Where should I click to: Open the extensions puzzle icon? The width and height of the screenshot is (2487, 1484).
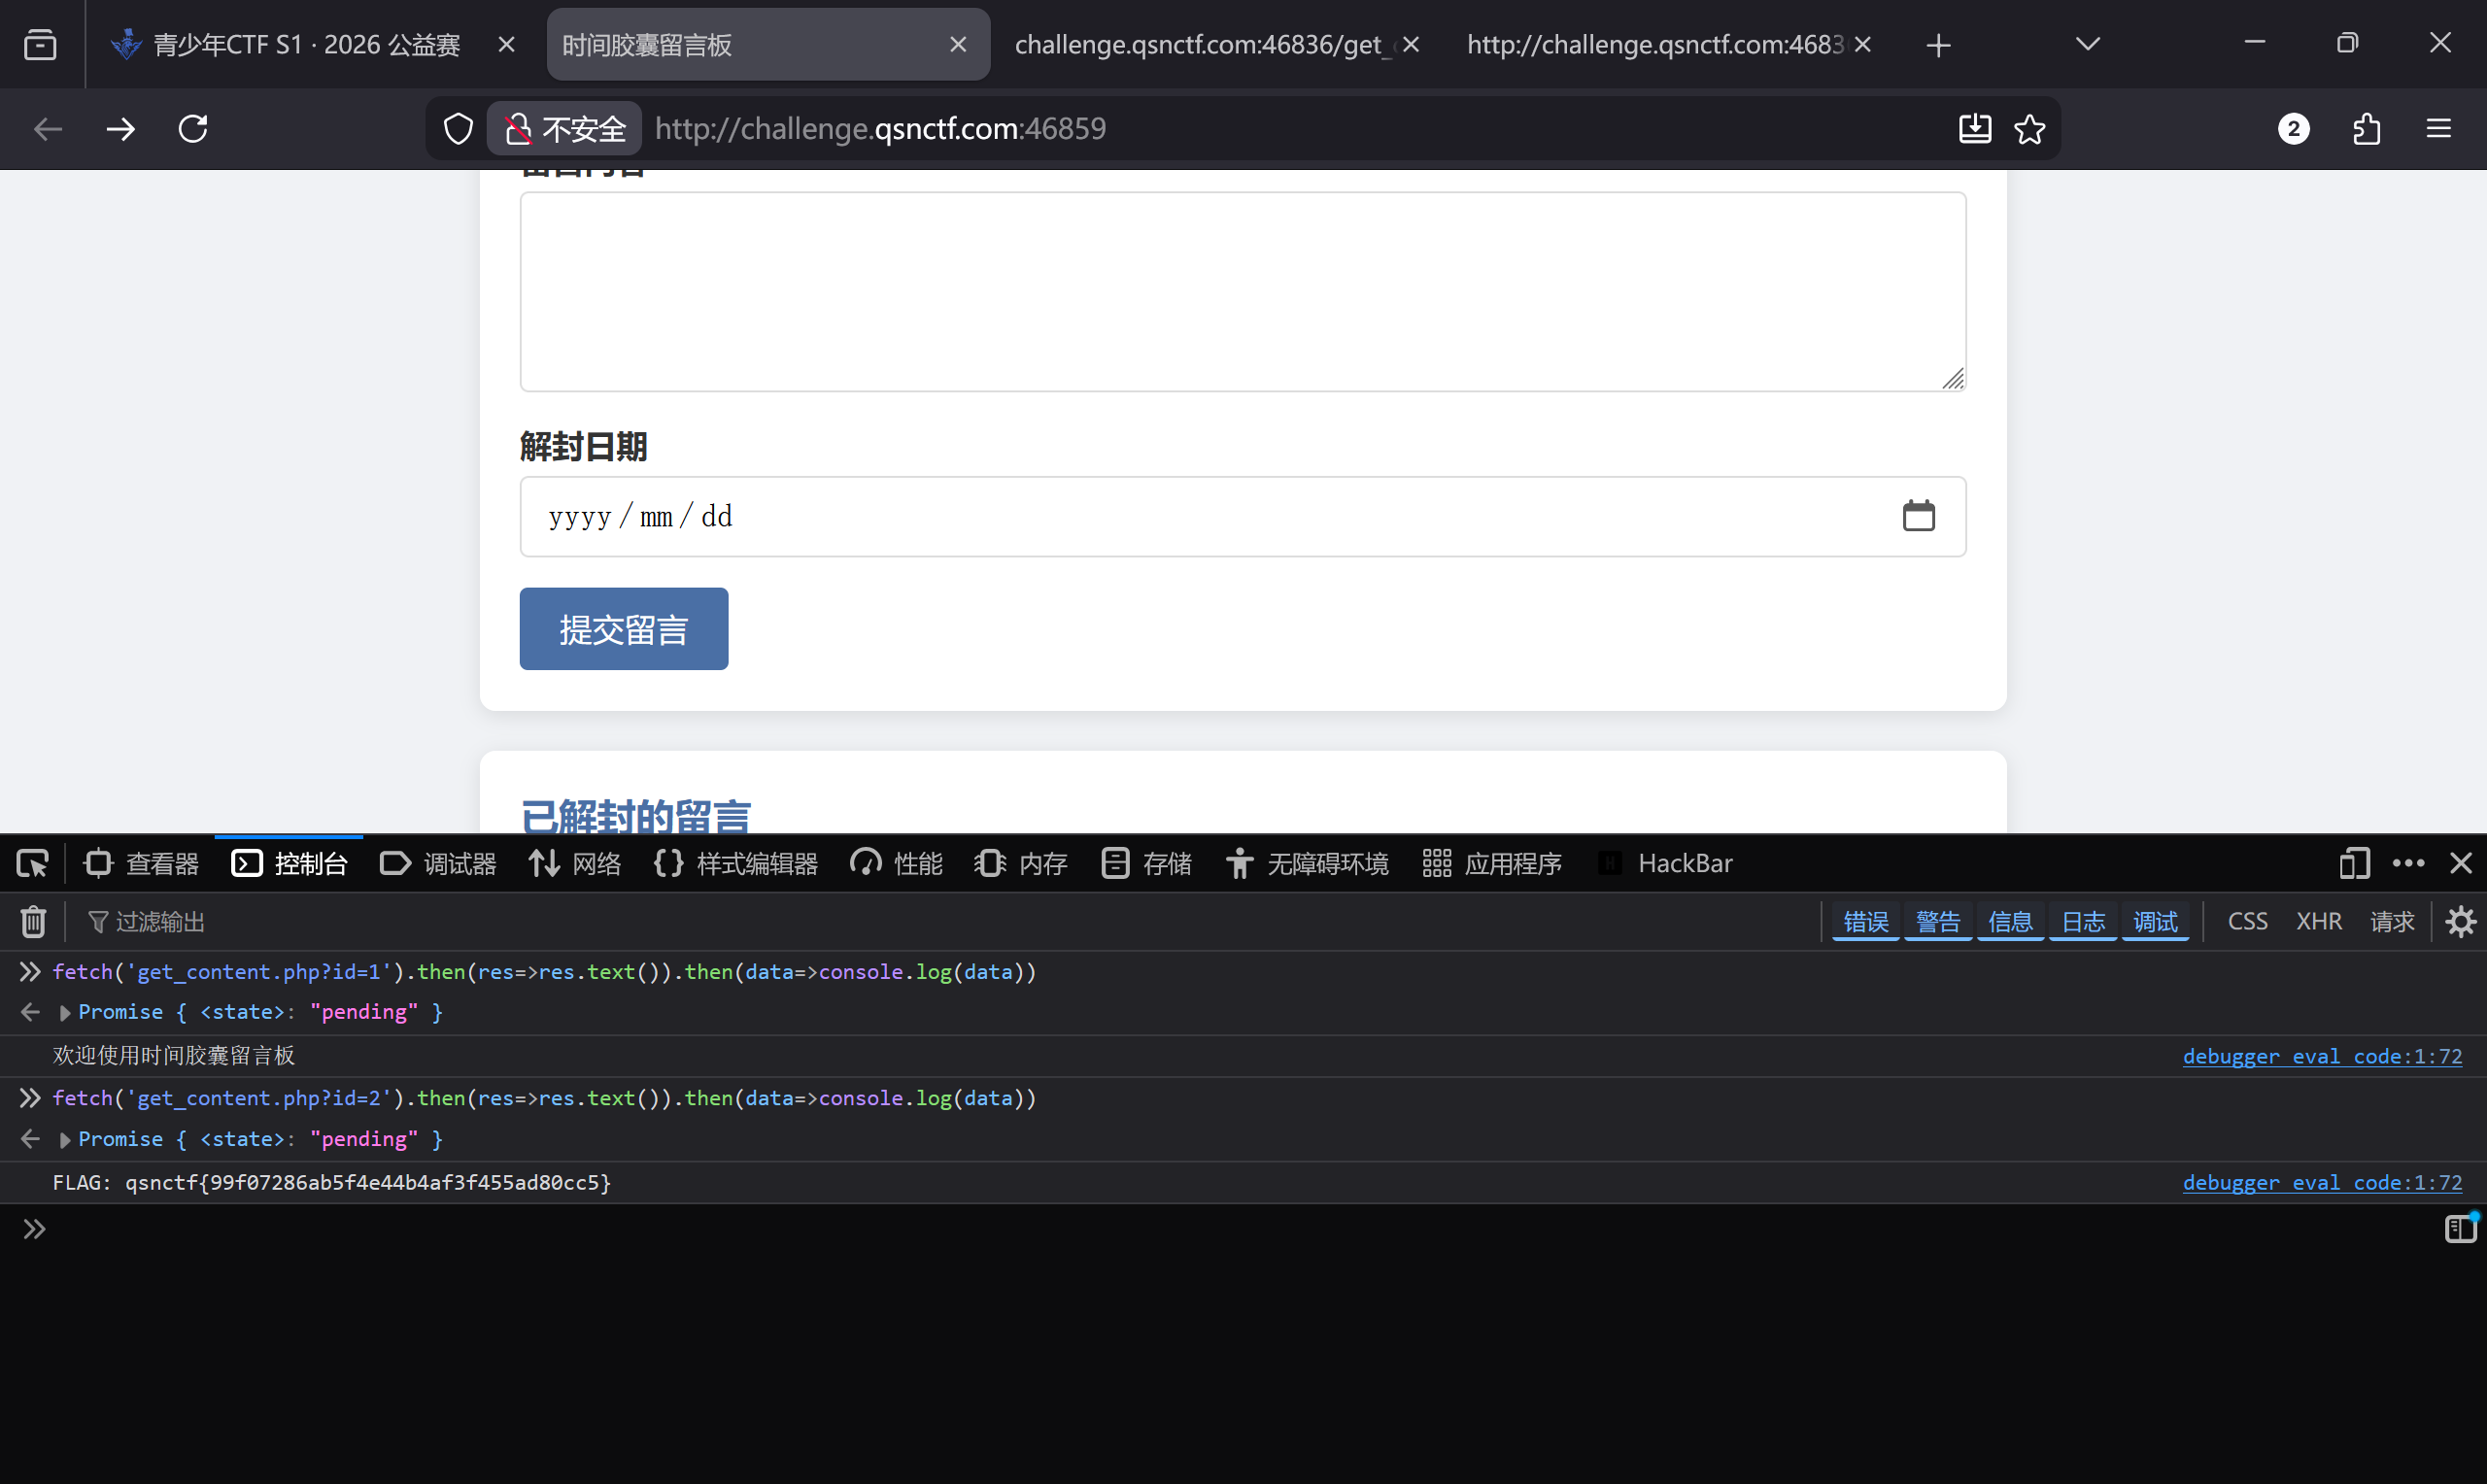[x=2366, y=129]
